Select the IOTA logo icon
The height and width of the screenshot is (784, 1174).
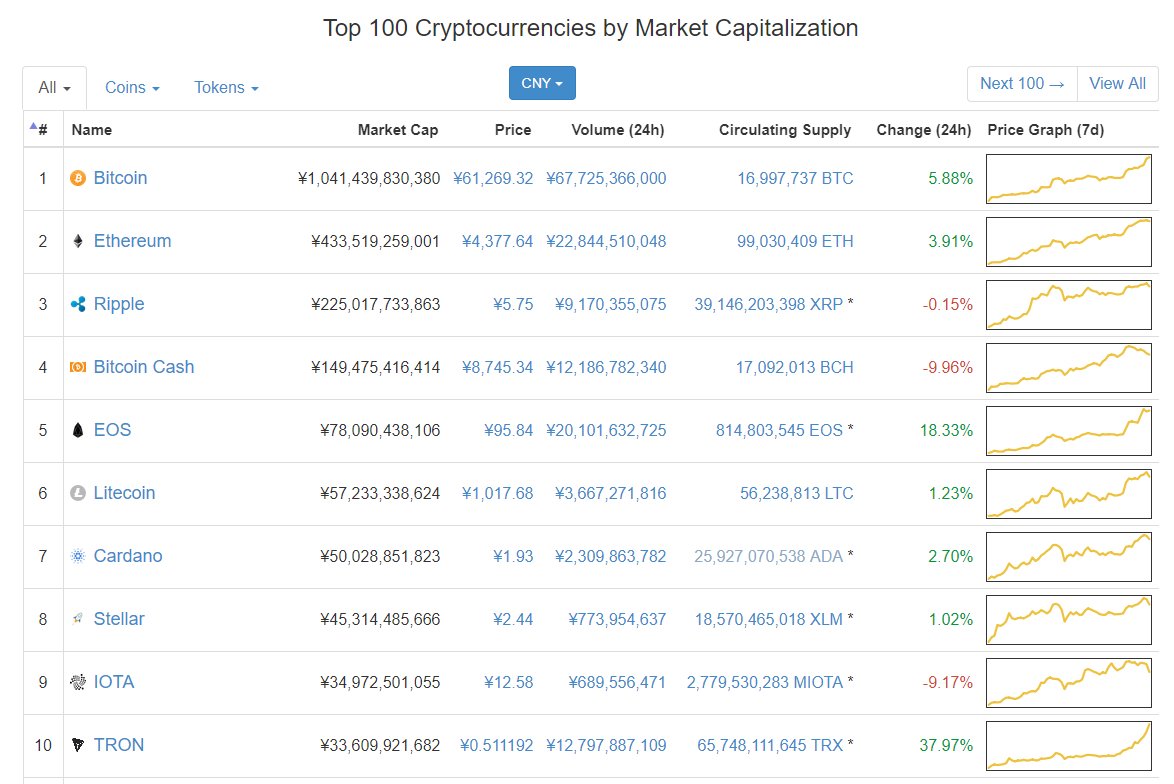(x=77, y=682)
